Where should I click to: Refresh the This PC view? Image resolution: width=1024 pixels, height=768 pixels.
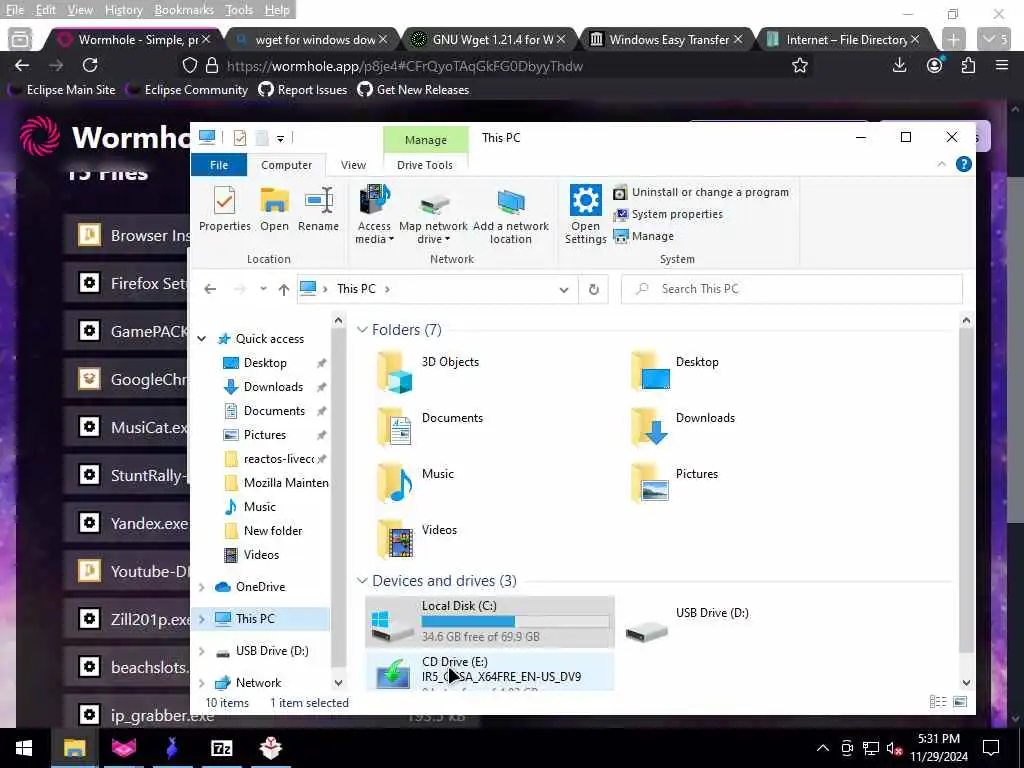594,289
